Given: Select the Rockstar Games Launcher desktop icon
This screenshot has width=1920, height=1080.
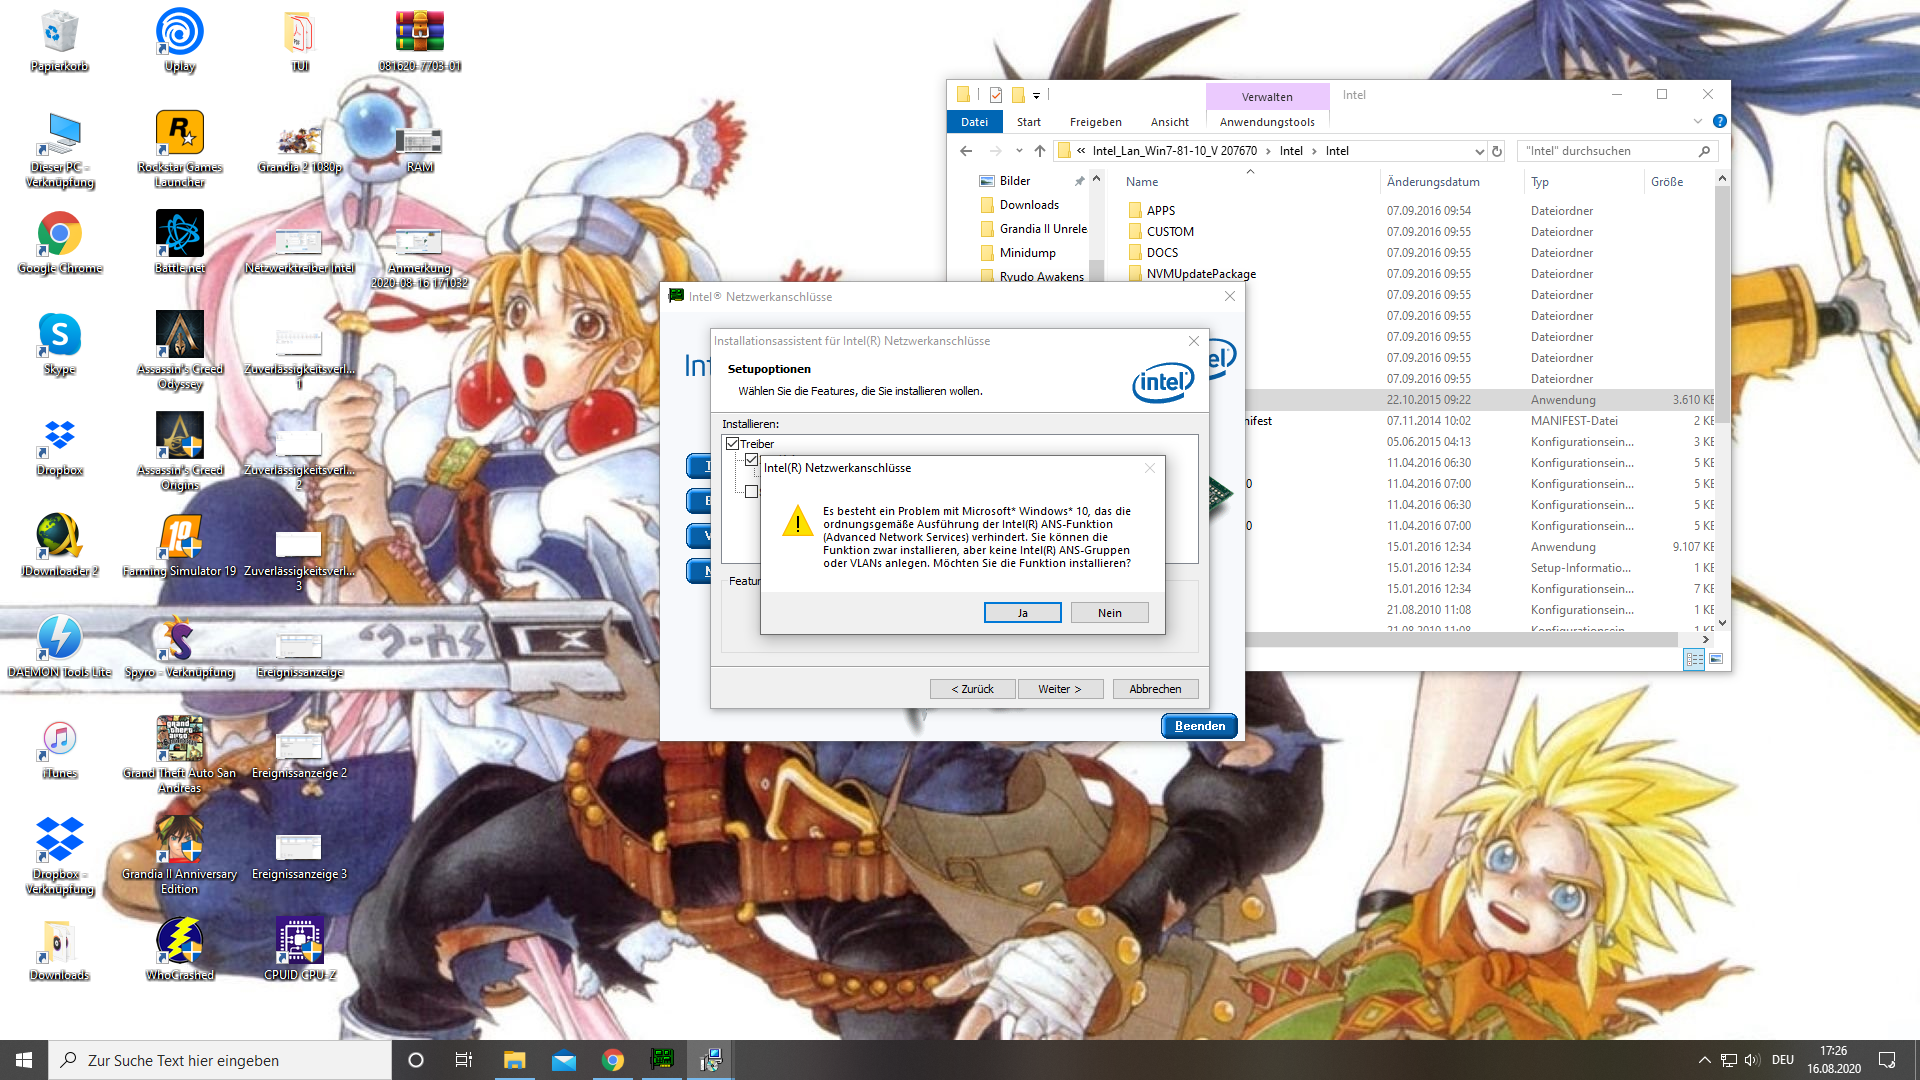Looking at the screenshot, I should point(180,149).
